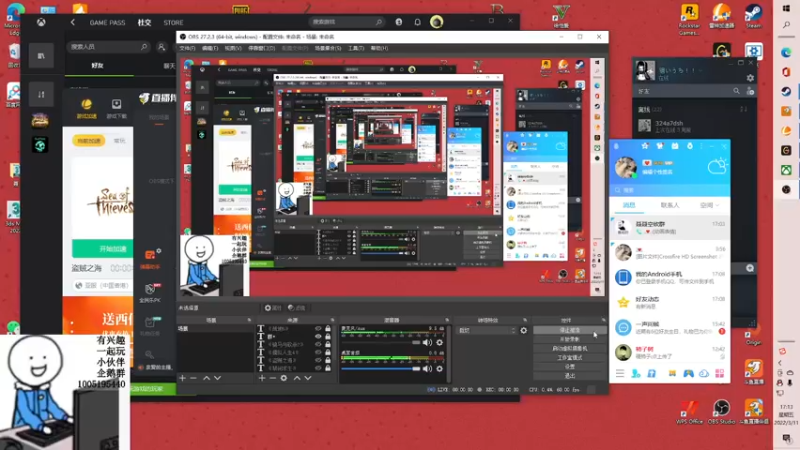Mute 麦克风/Aux speaker icon in mixer
The image size is (800, 450).
(x=428, y=342)
